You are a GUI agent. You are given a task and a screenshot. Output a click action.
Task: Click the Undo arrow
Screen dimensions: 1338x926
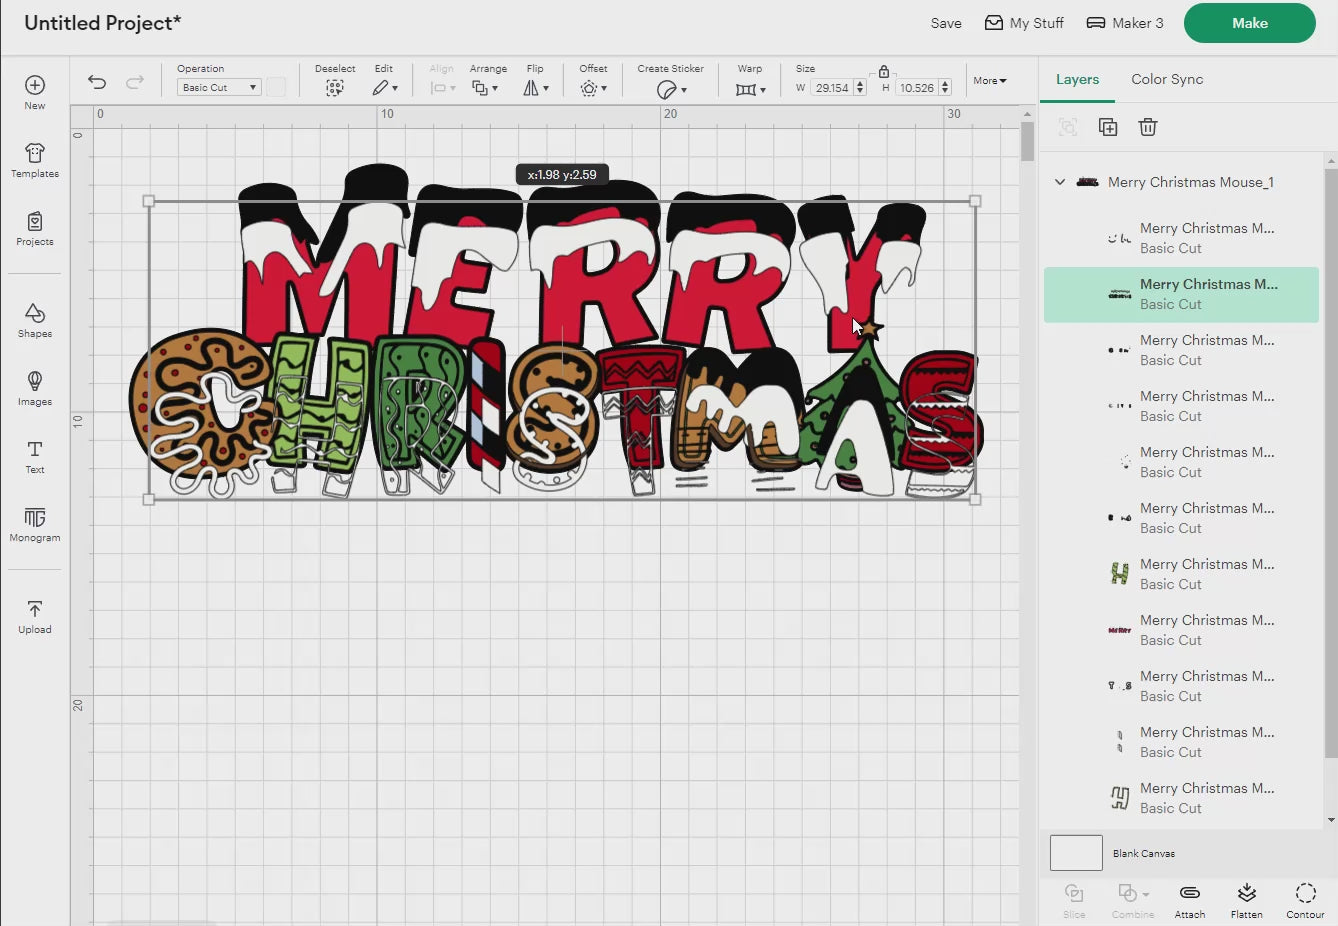coord(97,82)
